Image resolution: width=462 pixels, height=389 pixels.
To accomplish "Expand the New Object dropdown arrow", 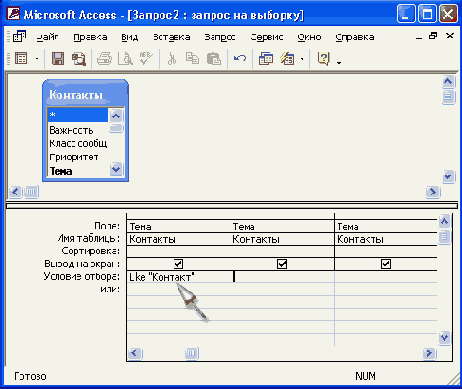I will [x=302, y=59].
